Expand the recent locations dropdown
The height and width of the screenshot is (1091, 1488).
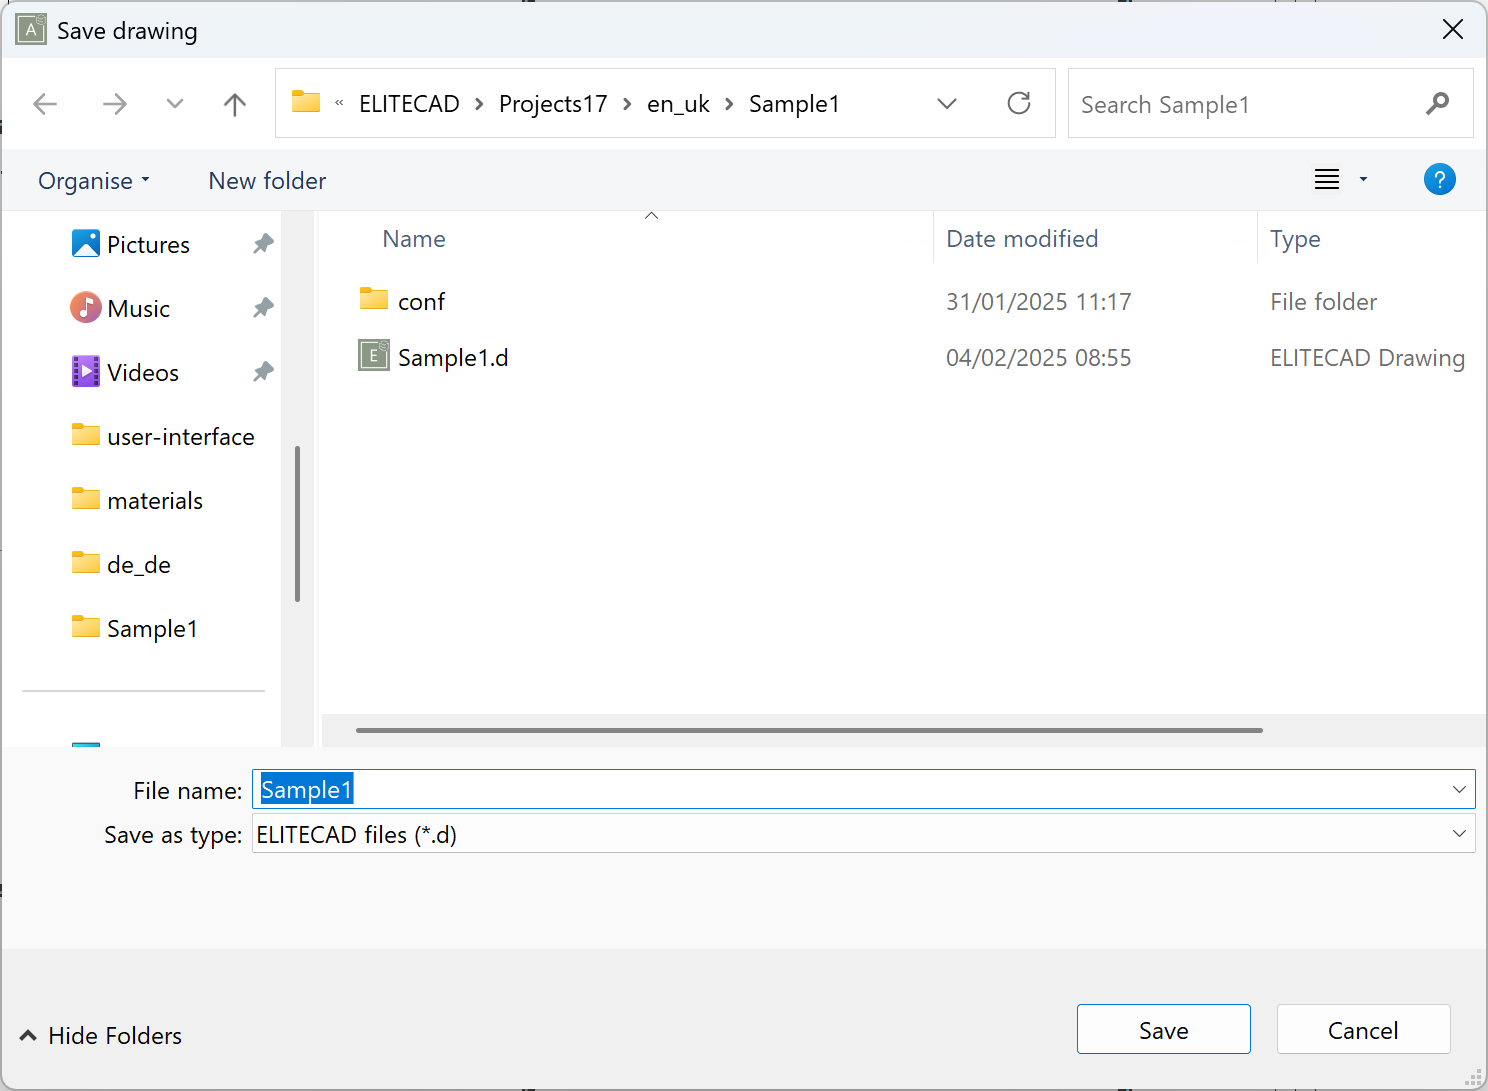point(175,104)
